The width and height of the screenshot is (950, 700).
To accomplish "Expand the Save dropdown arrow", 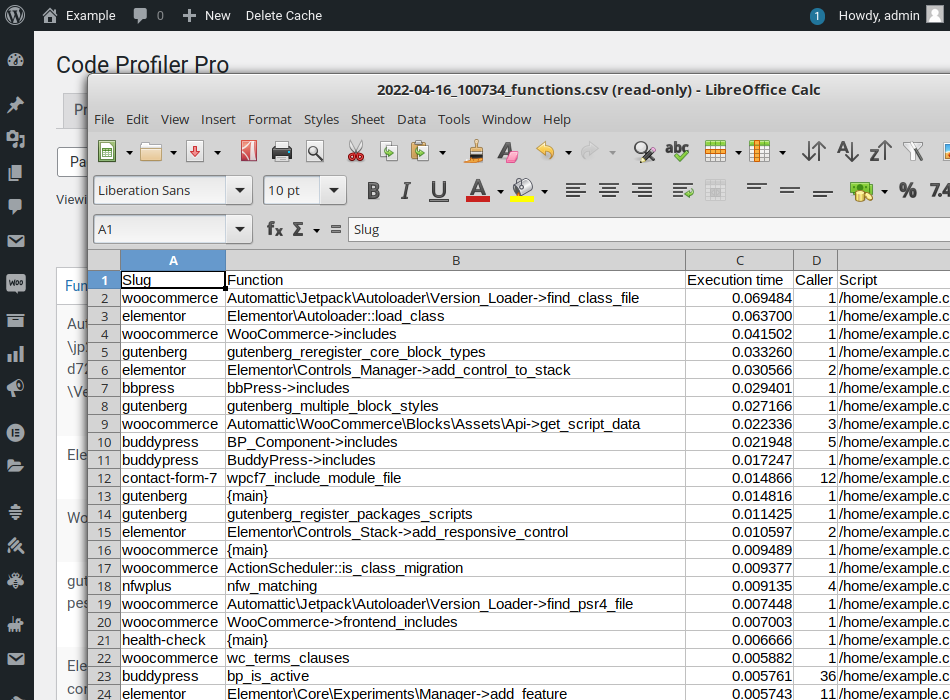I will [218, 153].
